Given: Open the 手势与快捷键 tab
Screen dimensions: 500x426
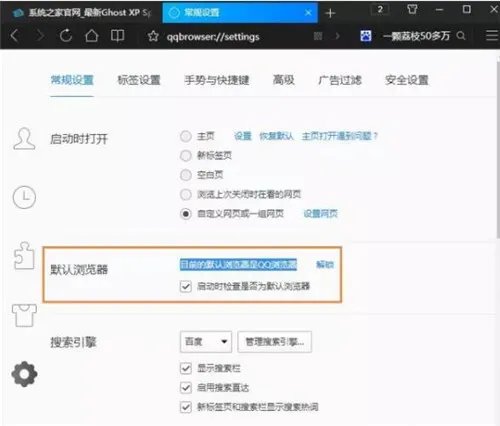Looking at the screenshot, I should click(x=217, y=80).
